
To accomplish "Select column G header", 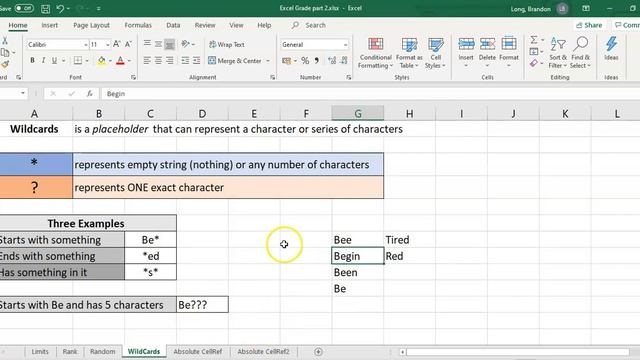I will coord(358,113).
